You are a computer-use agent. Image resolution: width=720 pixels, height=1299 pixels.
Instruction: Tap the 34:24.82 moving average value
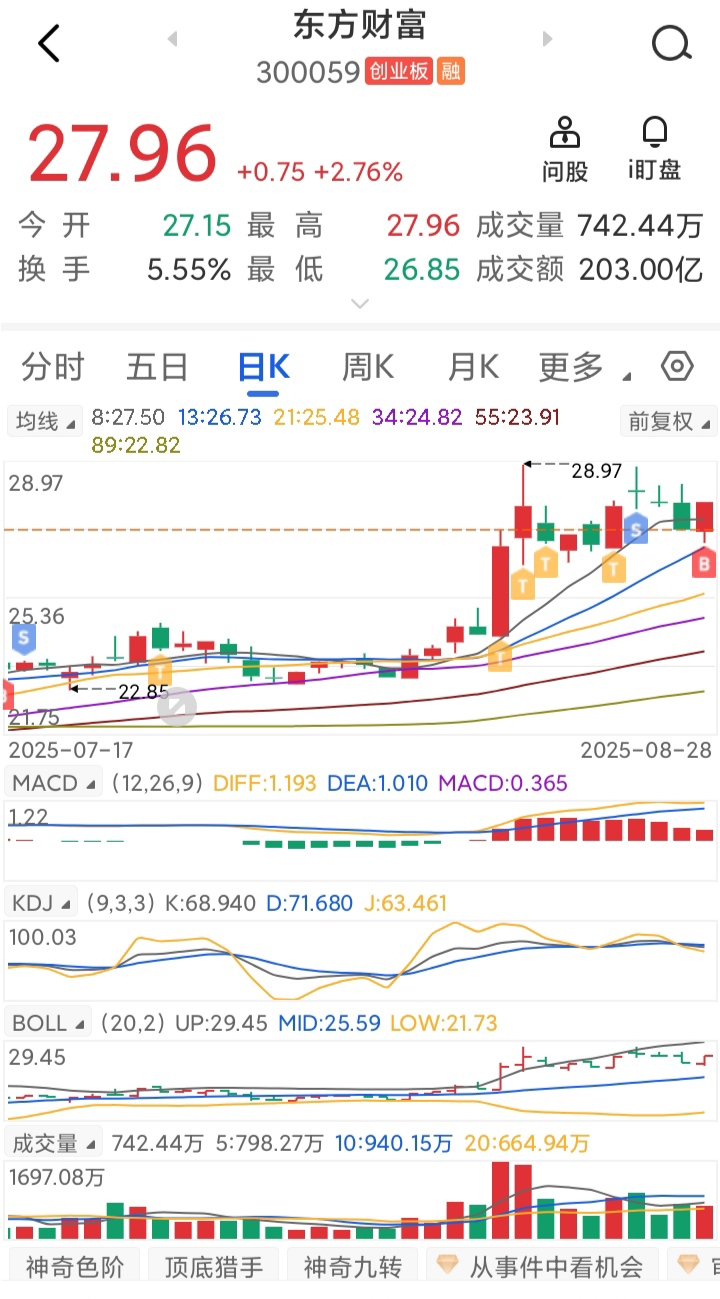tap(415, 416)
